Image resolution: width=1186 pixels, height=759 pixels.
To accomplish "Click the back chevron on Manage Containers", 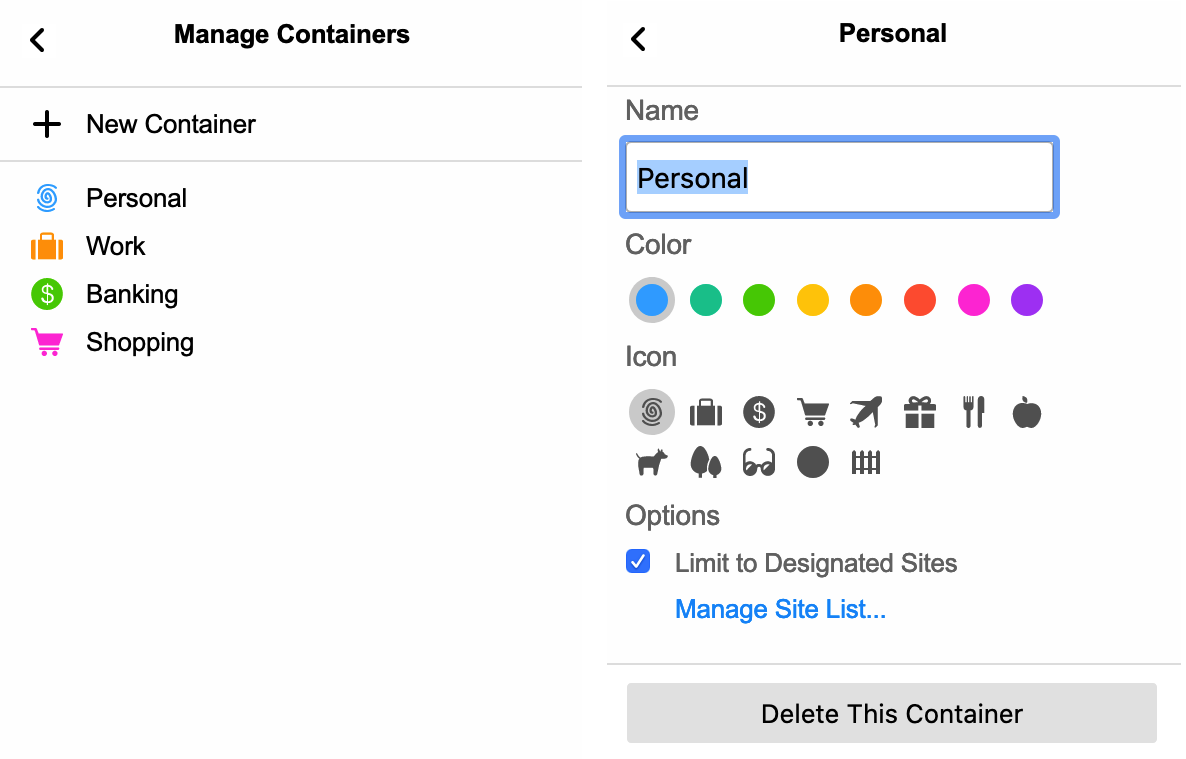I will (36, 40).
